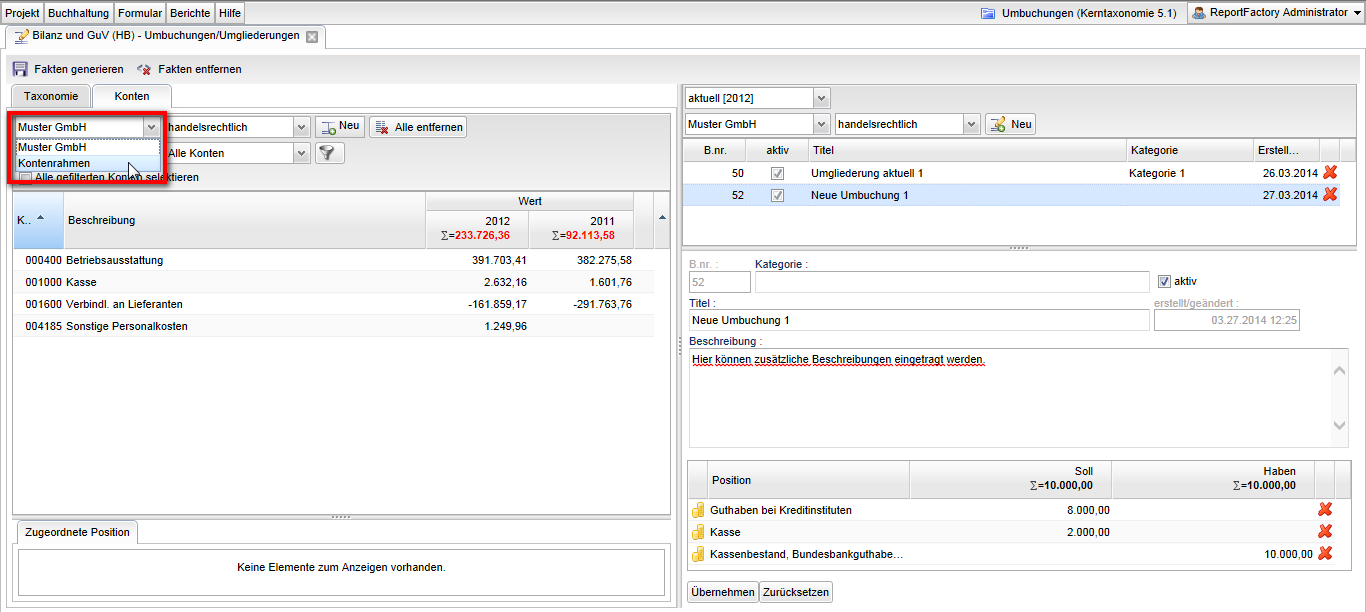Click the Kategorie input field

(952, 282)
